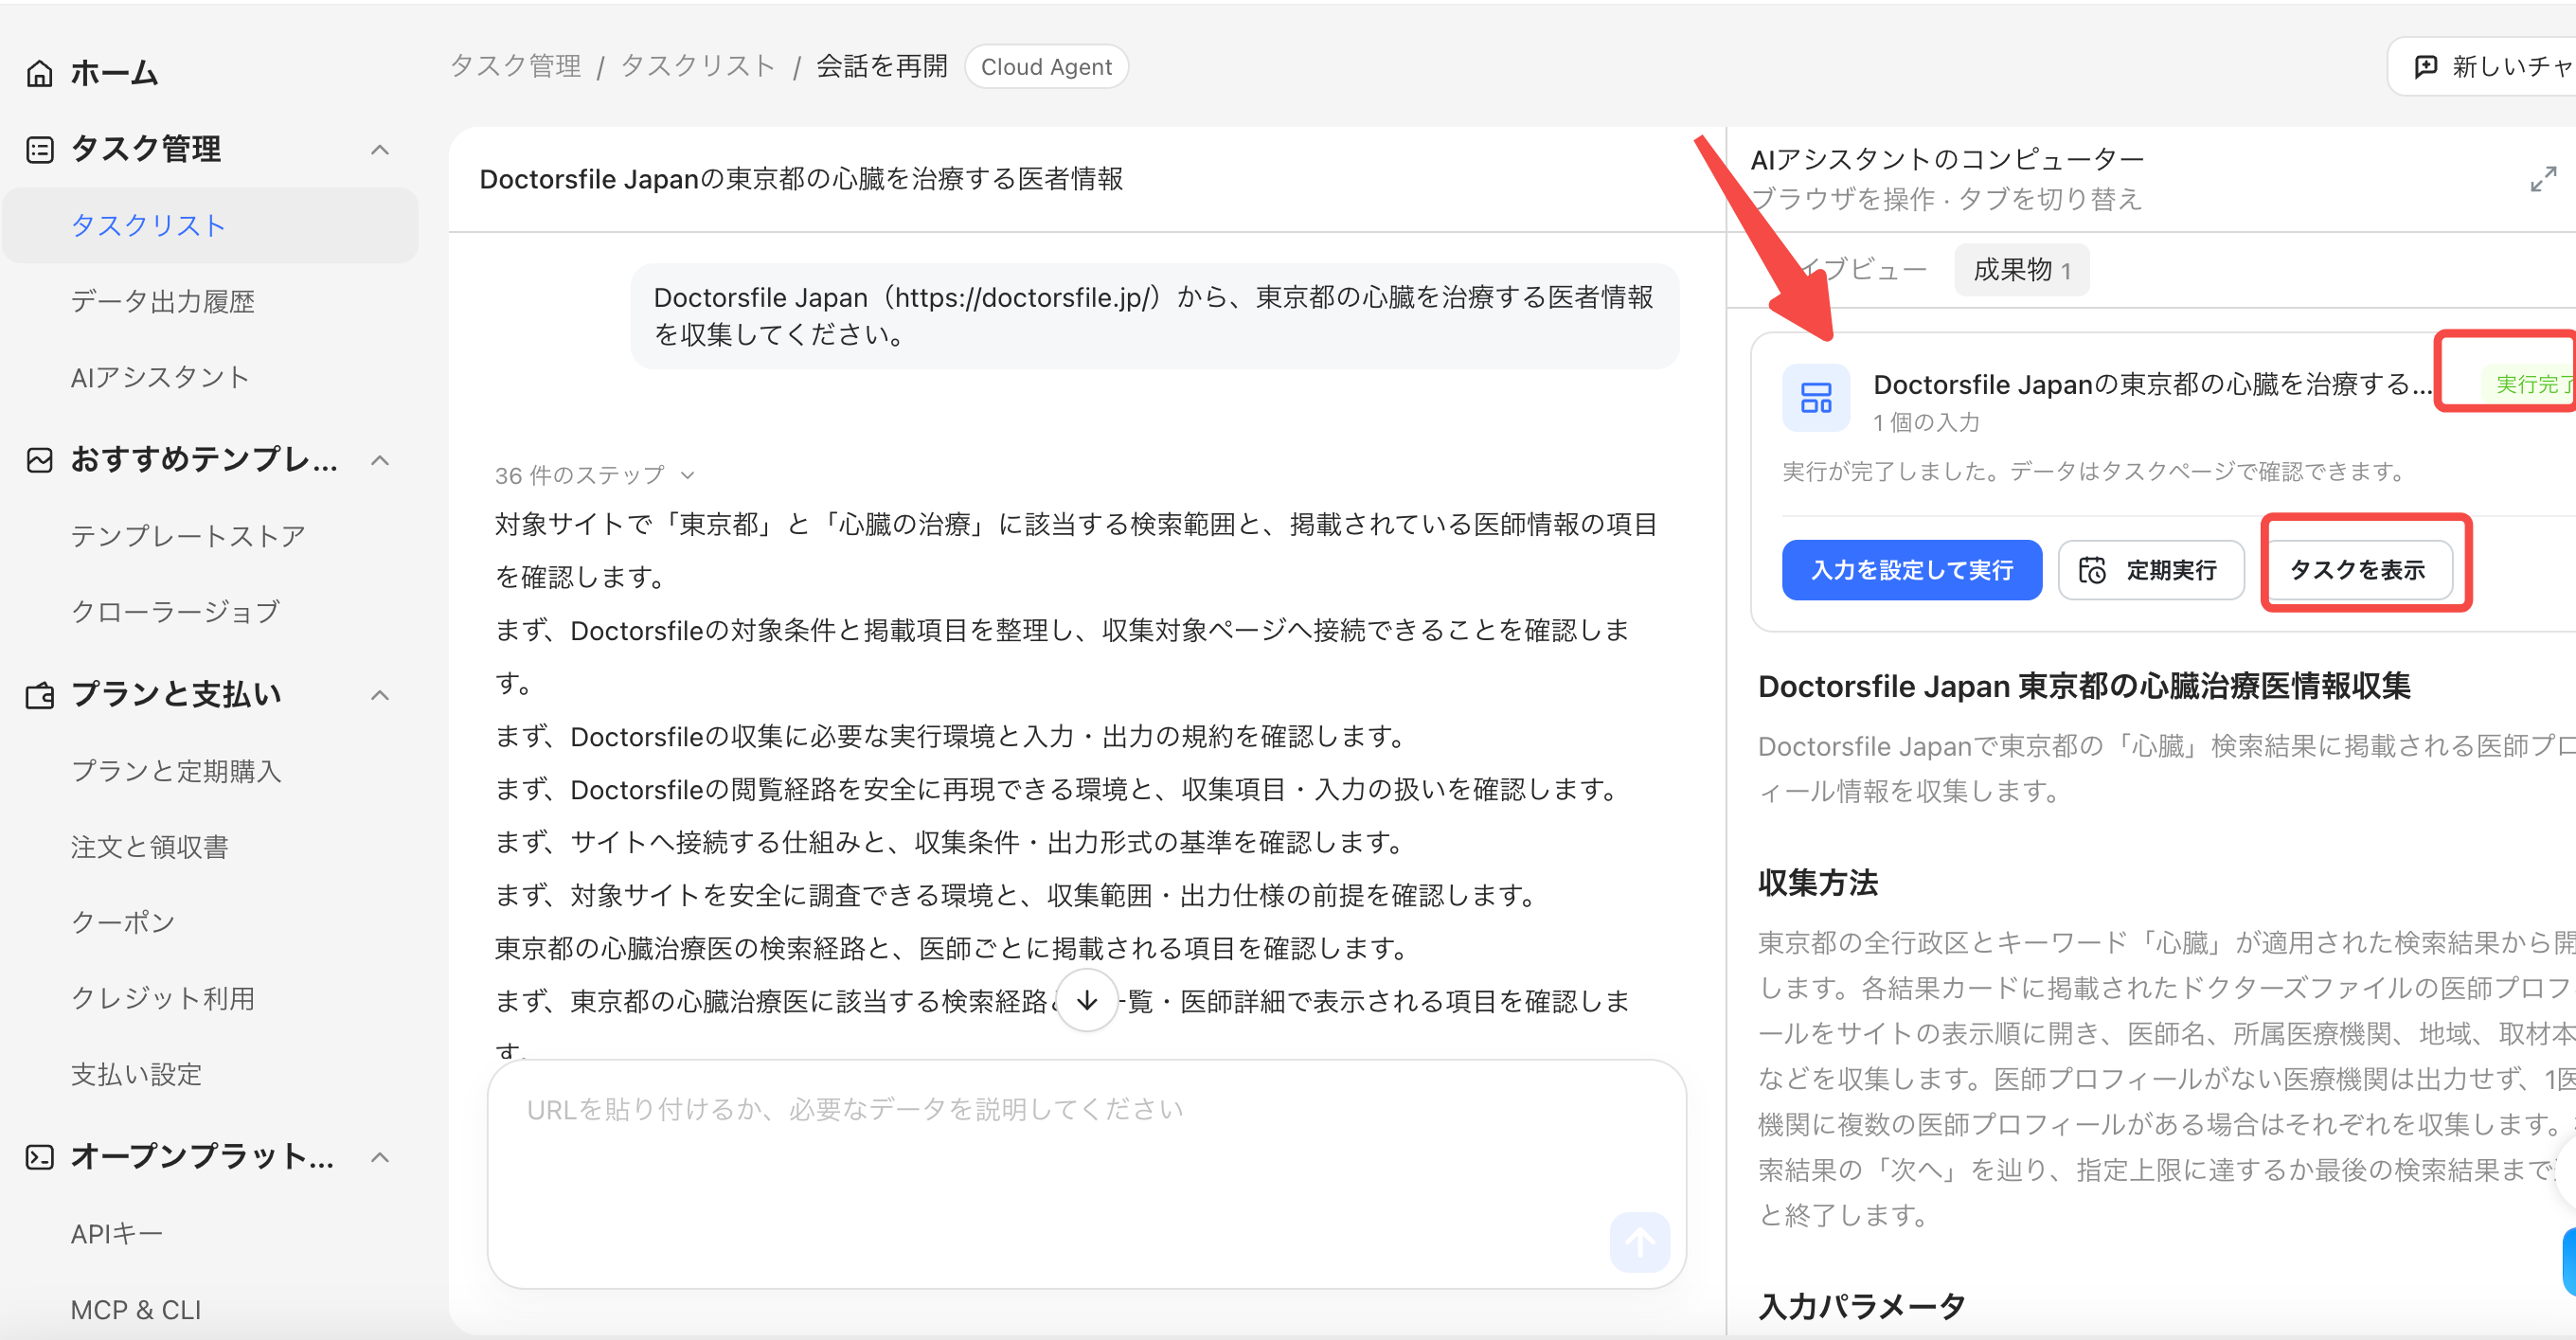Collapse the タスク管理 section
The image size is (2576, 1340).
[380, 150]
